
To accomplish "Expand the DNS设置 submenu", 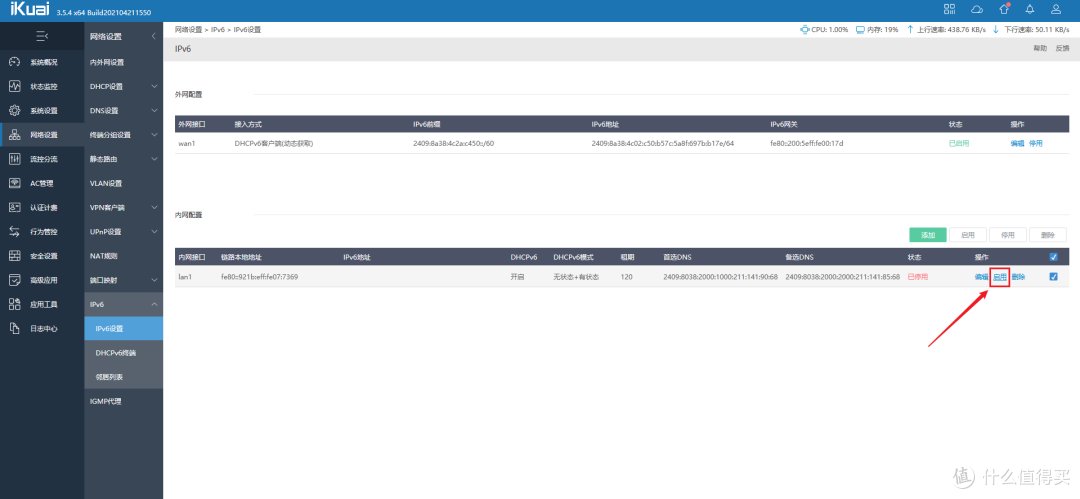I will tap(123, 110).
